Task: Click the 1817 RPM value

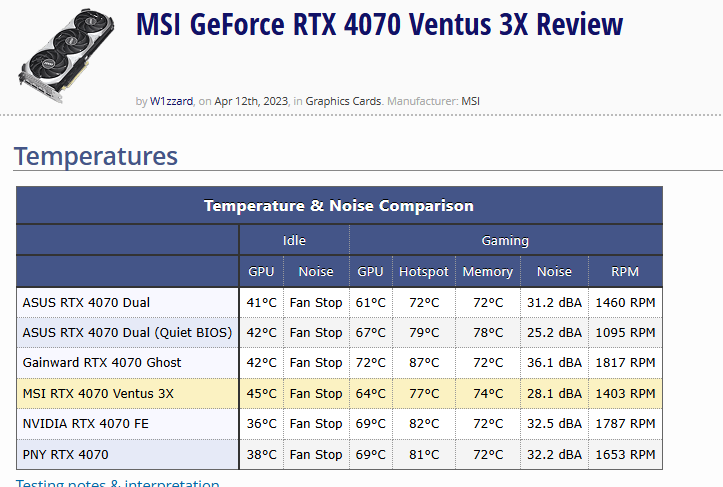Action: pos(625,362)
